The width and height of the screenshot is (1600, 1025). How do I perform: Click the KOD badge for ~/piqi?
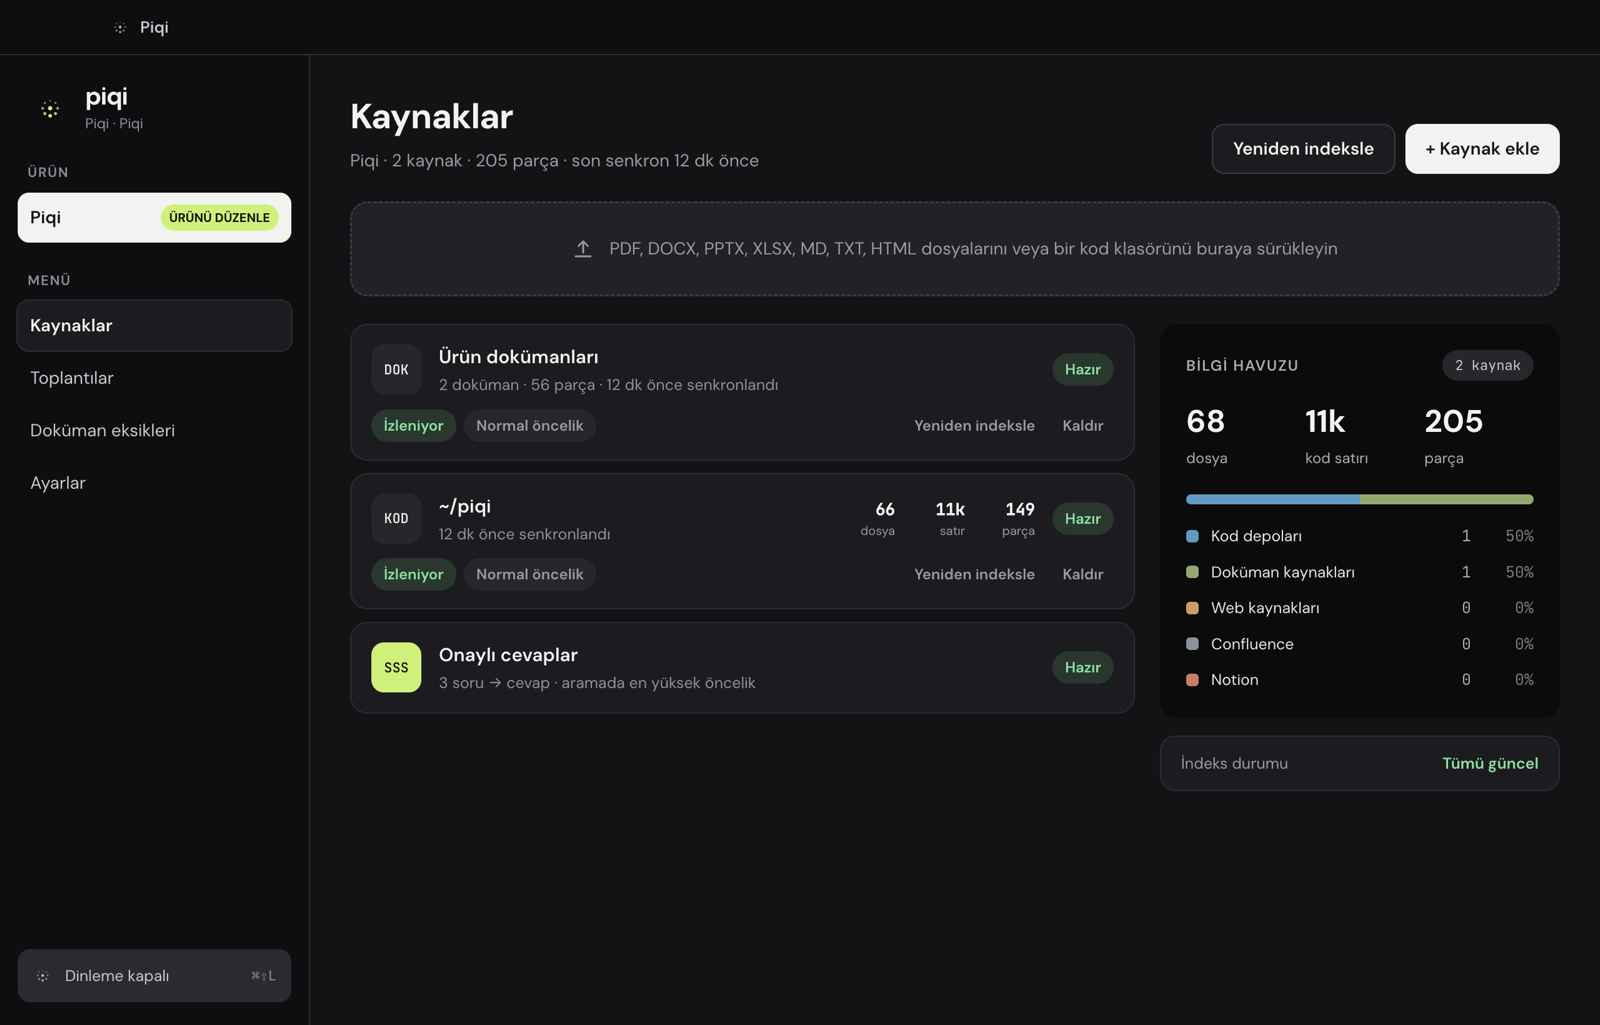(x=396, y=519)
